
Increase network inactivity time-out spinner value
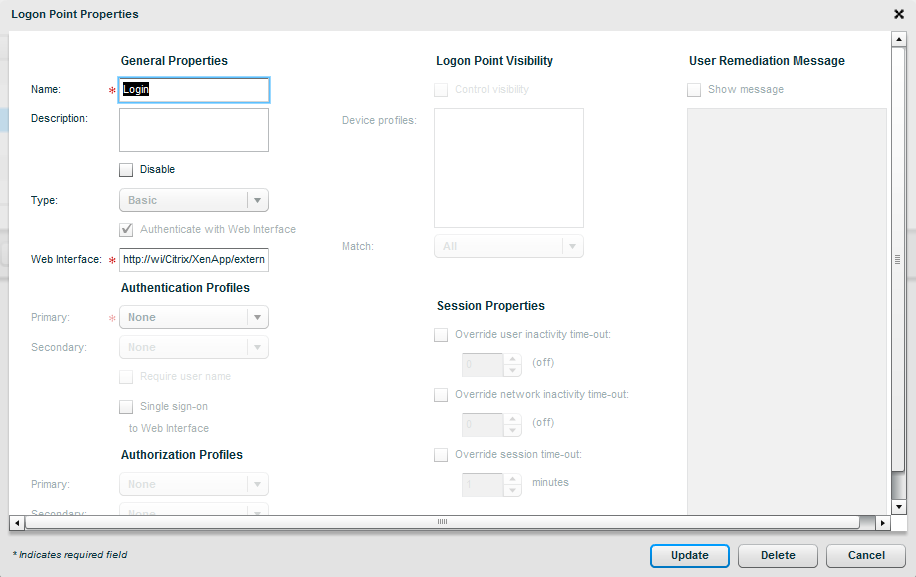pos(512,419)
